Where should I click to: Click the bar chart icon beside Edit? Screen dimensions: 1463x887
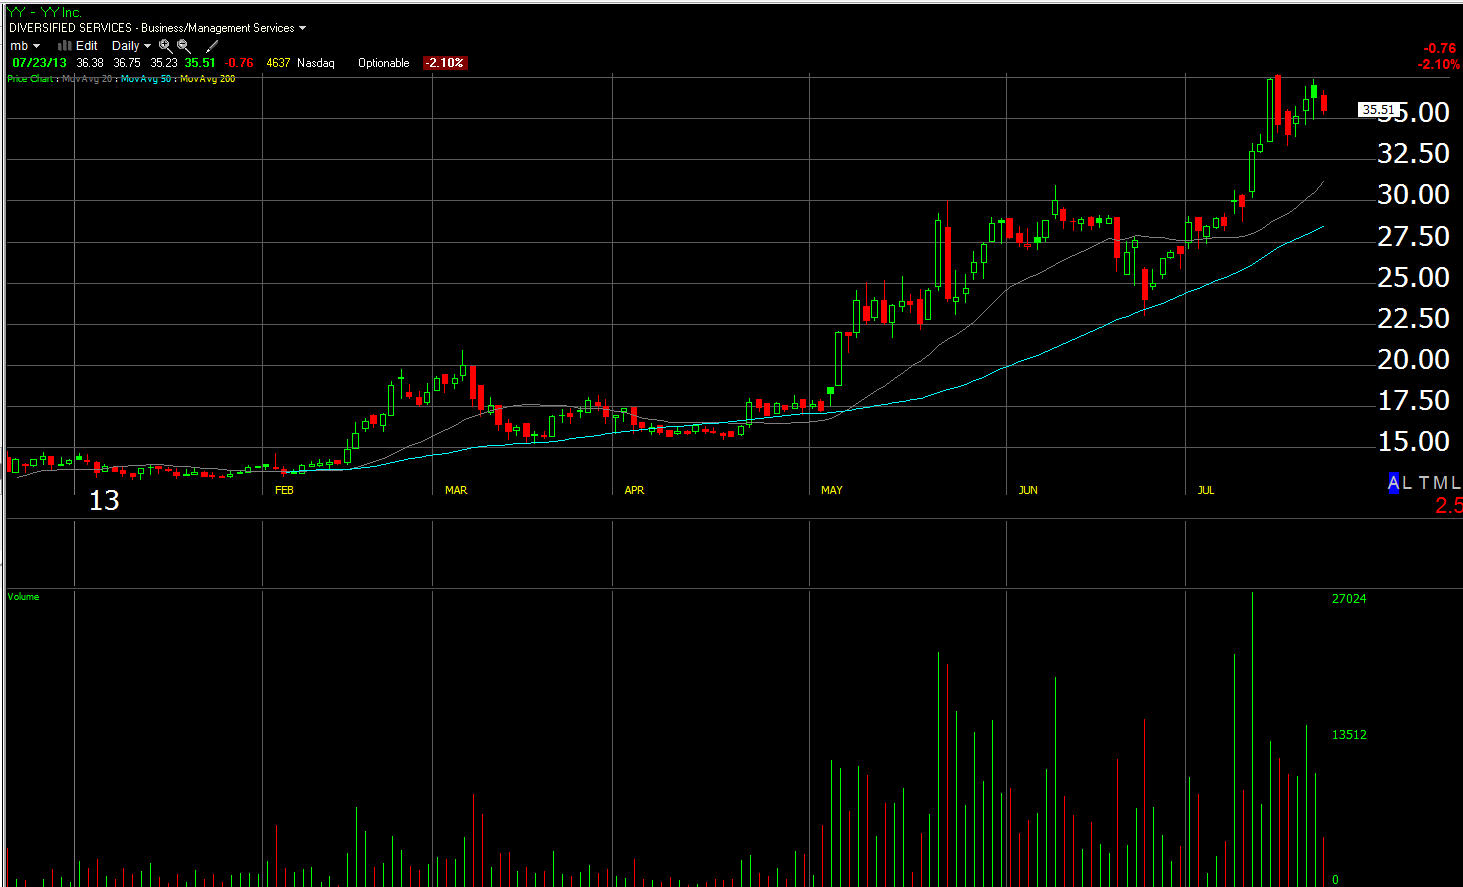click(64, 46)
